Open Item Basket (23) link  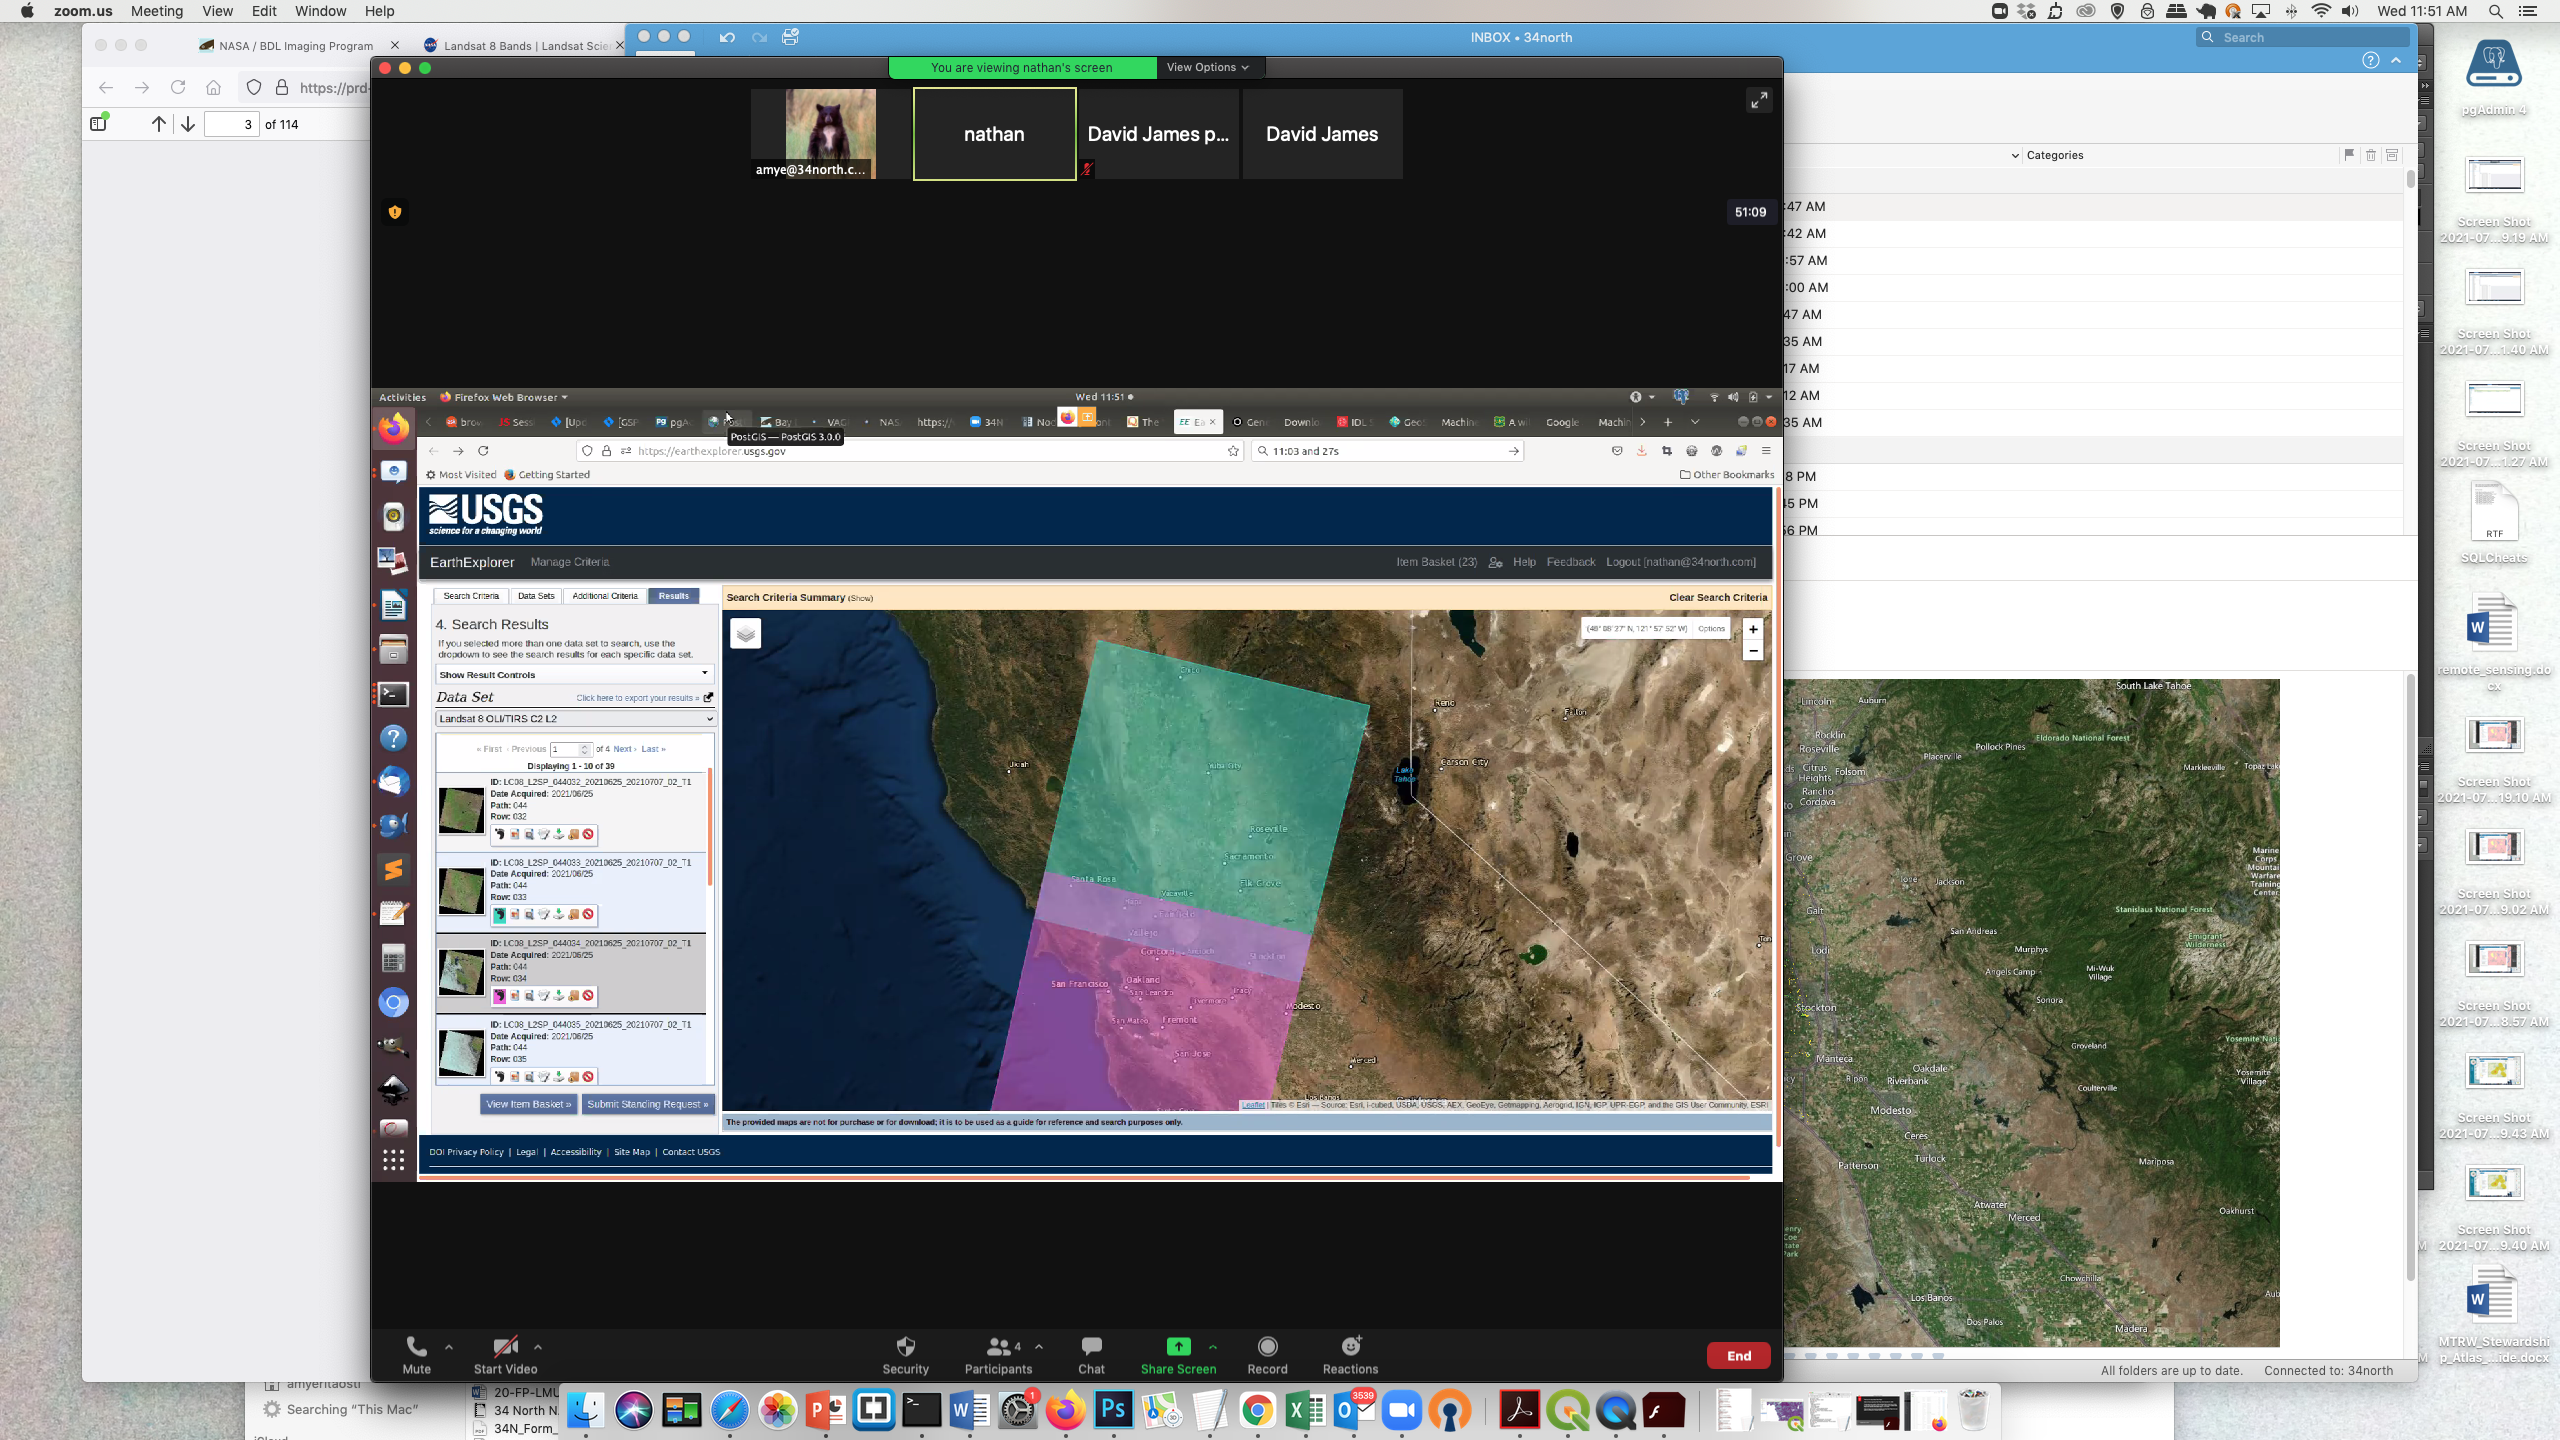click(1436, 562)
